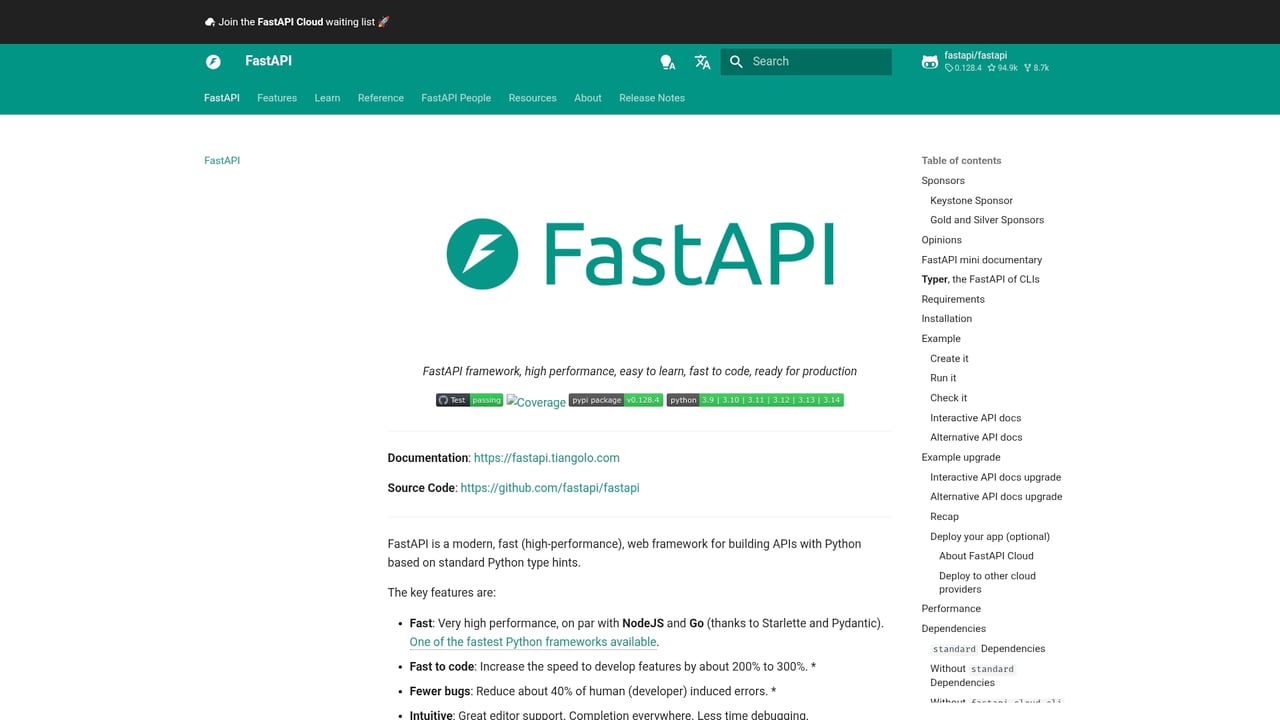
Task: Open the Dependencies entry in table of contents
Action: (953, 628)
